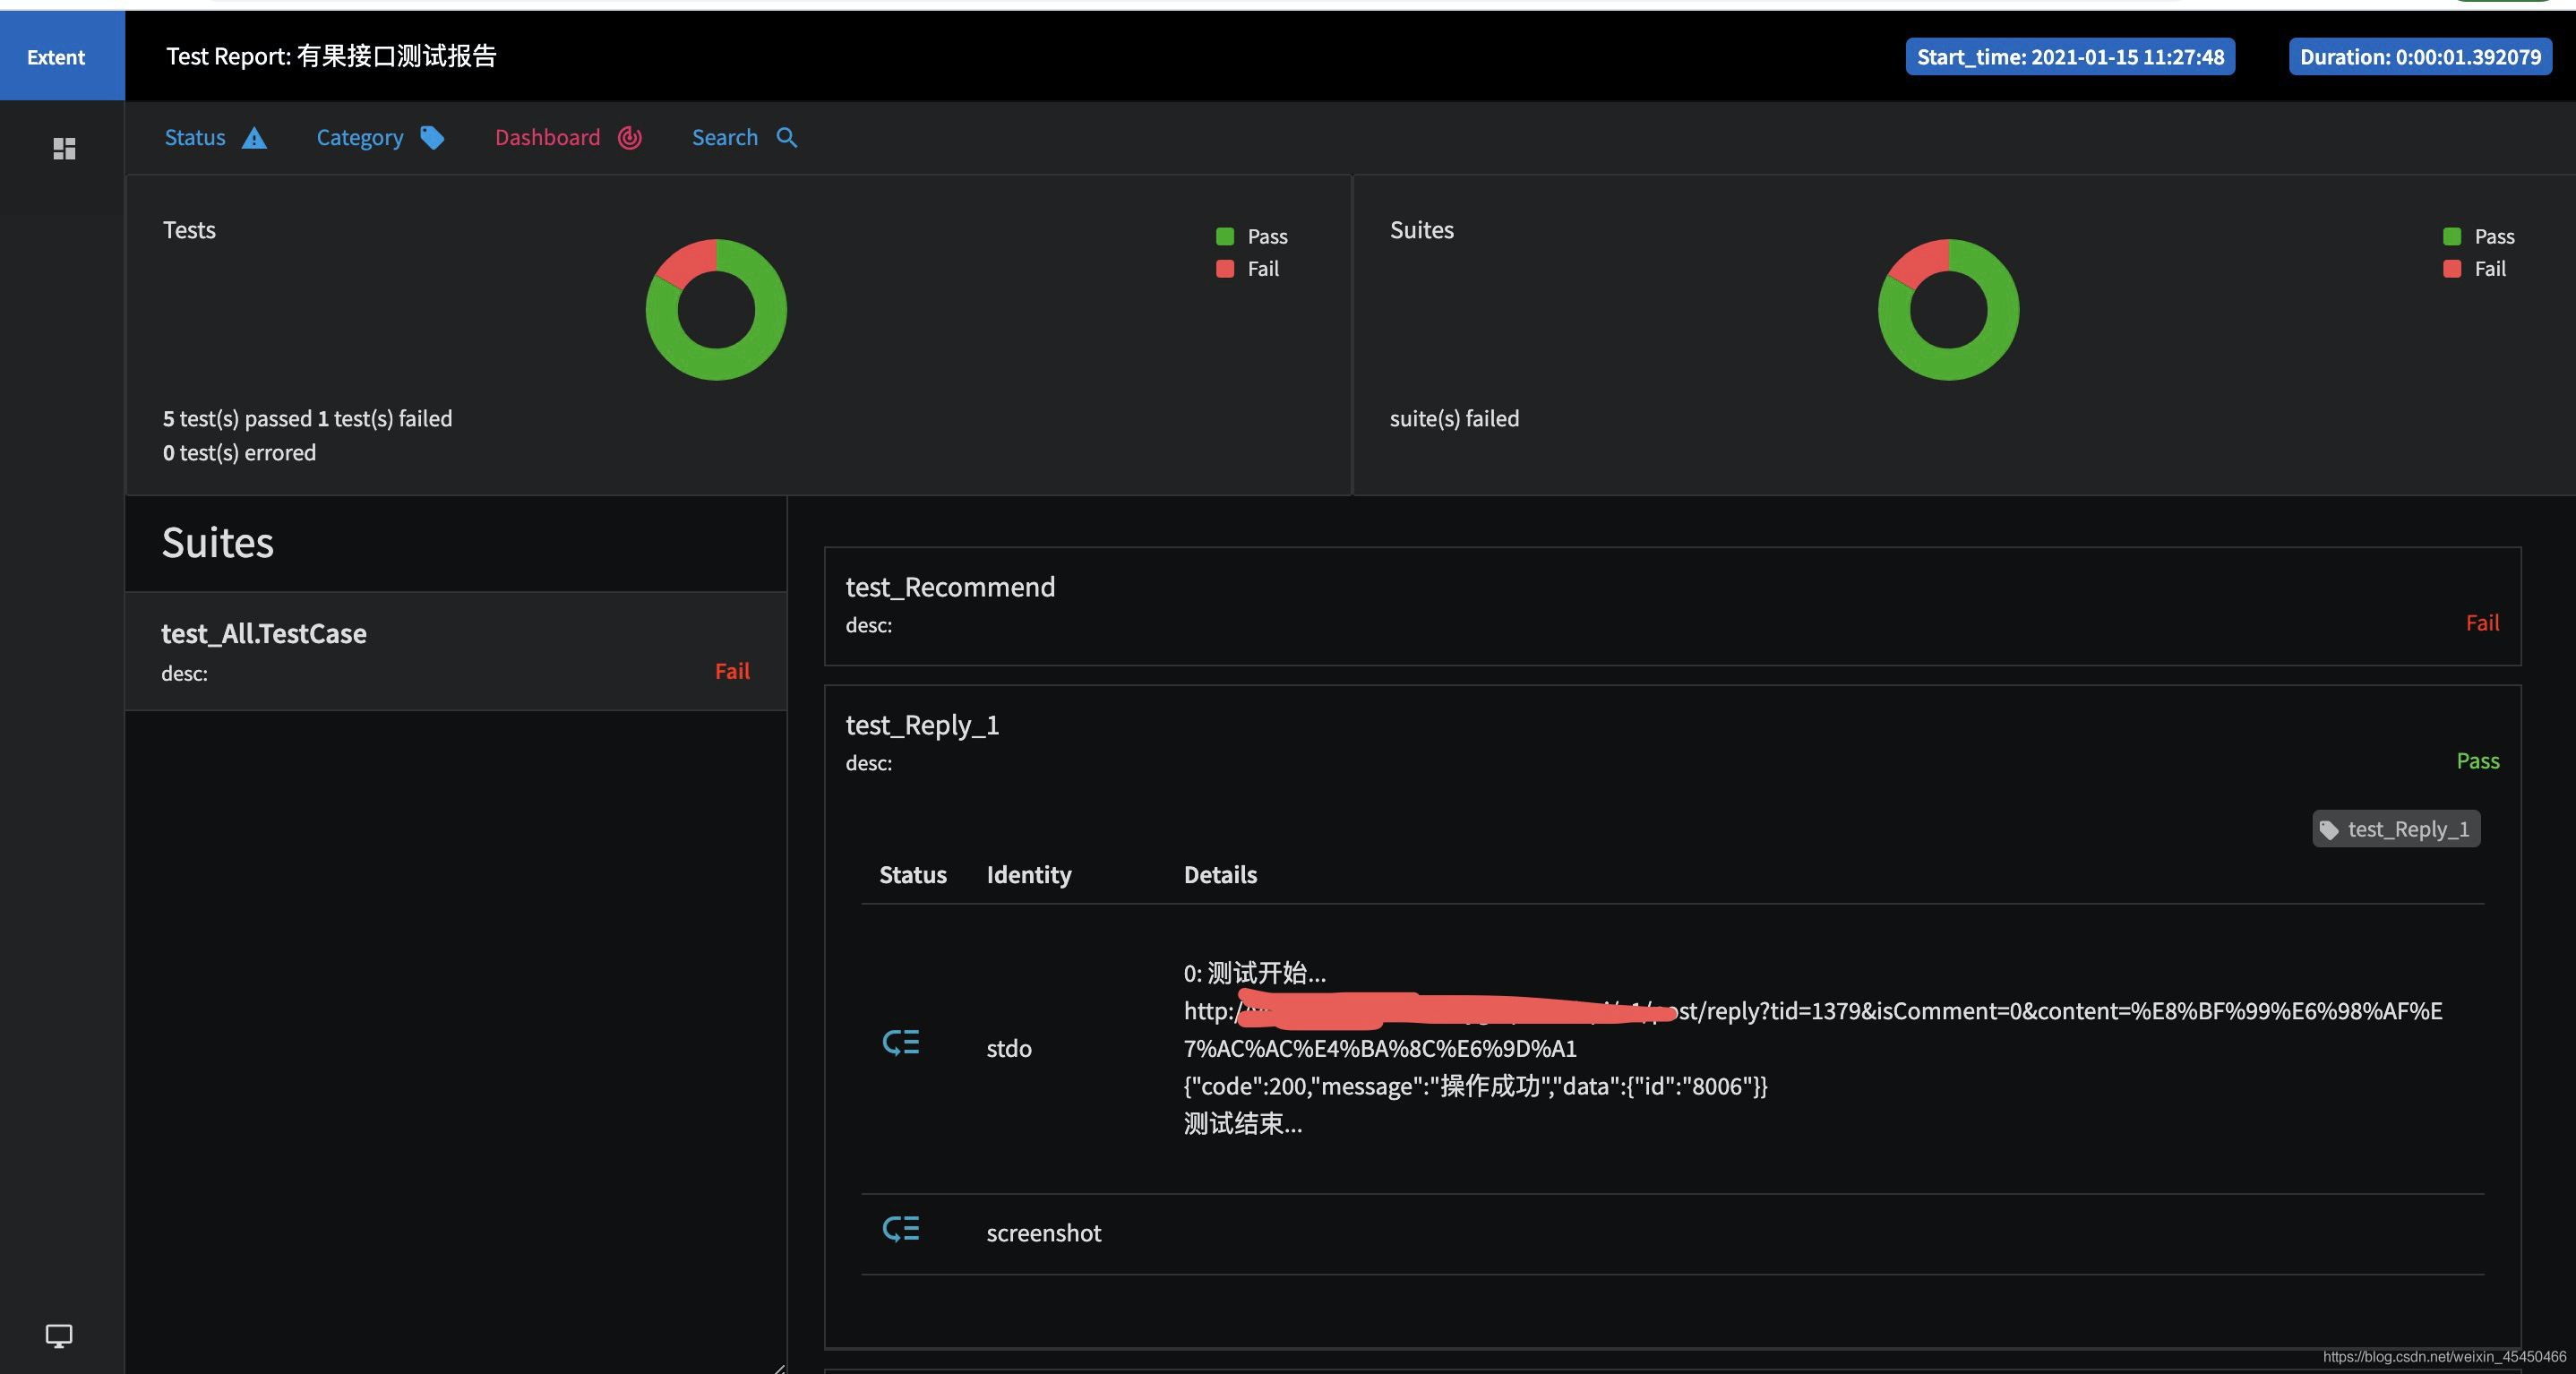Click the '0 test(s) errored' text

pyautogui.click(x=239, y=453)
